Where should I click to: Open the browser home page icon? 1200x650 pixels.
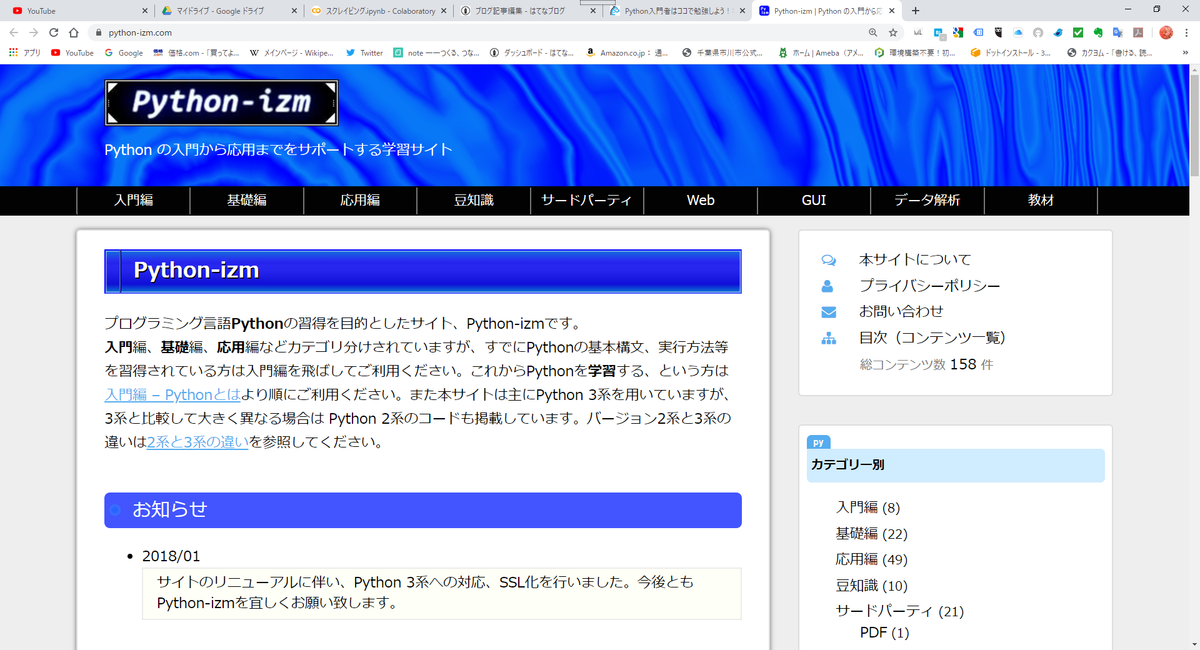click(73, 32)
